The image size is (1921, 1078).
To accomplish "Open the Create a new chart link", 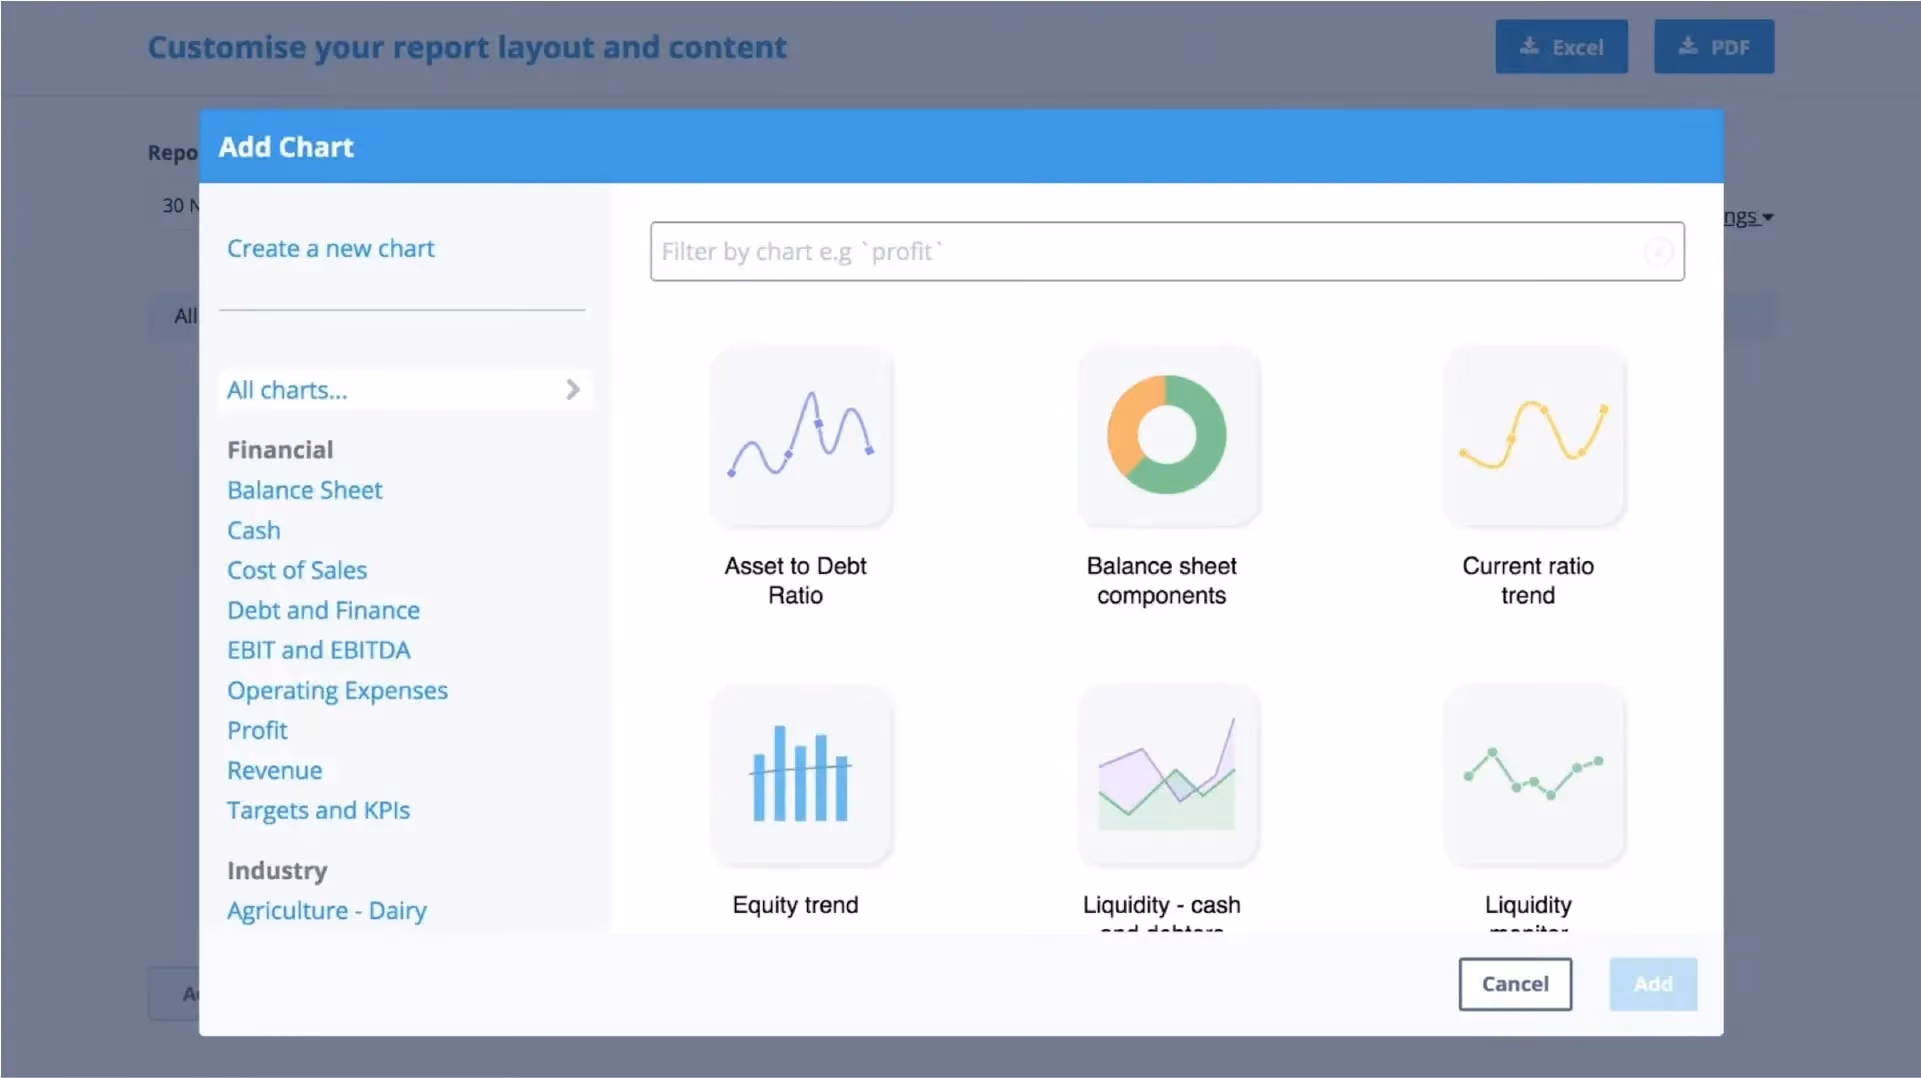I will 331,248.
